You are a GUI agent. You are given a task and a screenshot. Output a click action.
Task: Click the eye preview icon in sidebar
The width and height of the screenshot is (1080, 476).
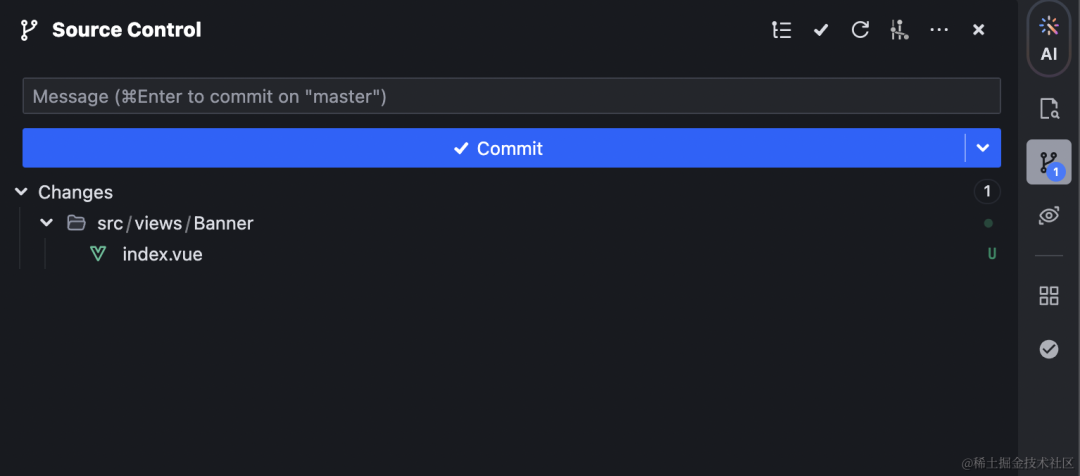click(x=1048, y=216)
